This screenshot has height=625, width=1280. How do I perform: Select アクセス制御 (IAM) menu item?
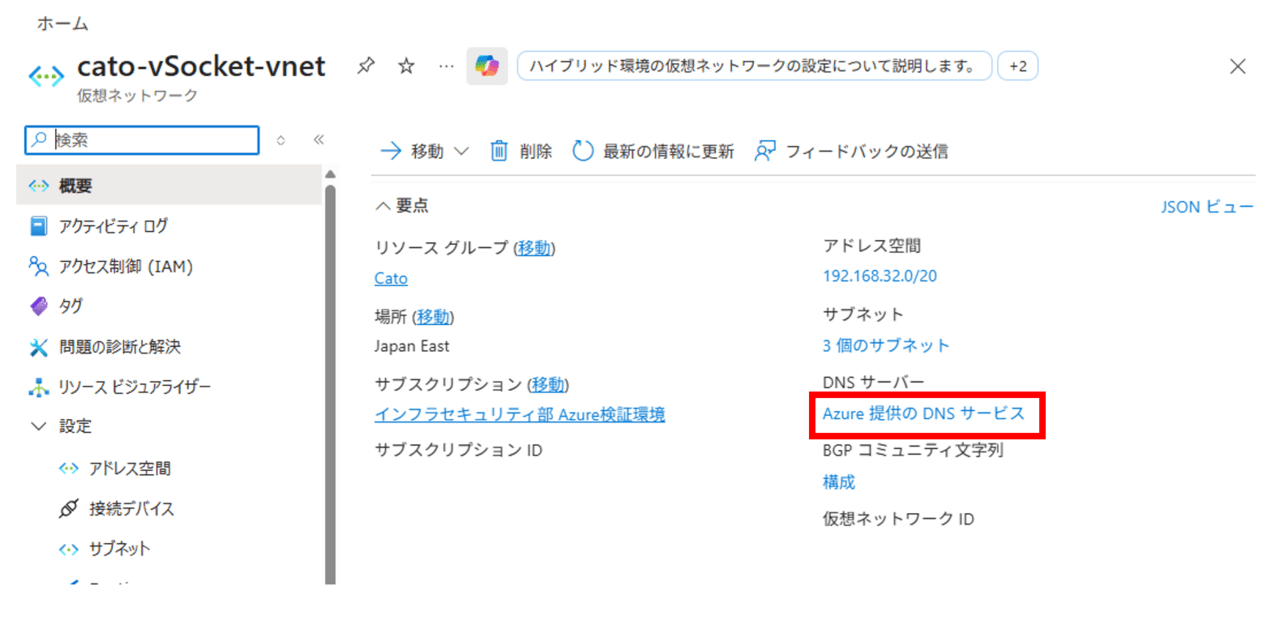click(x=125, y=266)
